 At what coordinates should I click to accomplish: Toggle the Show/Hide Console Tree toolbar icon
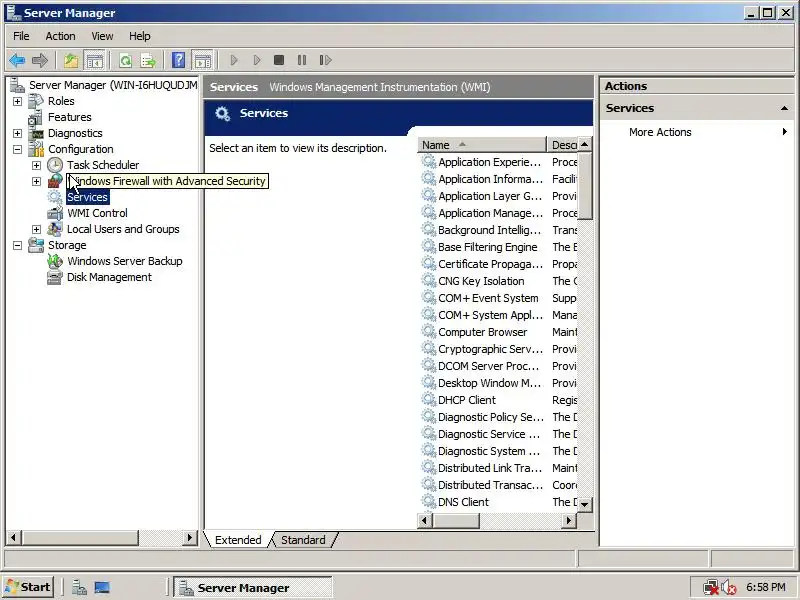point(94,60)
